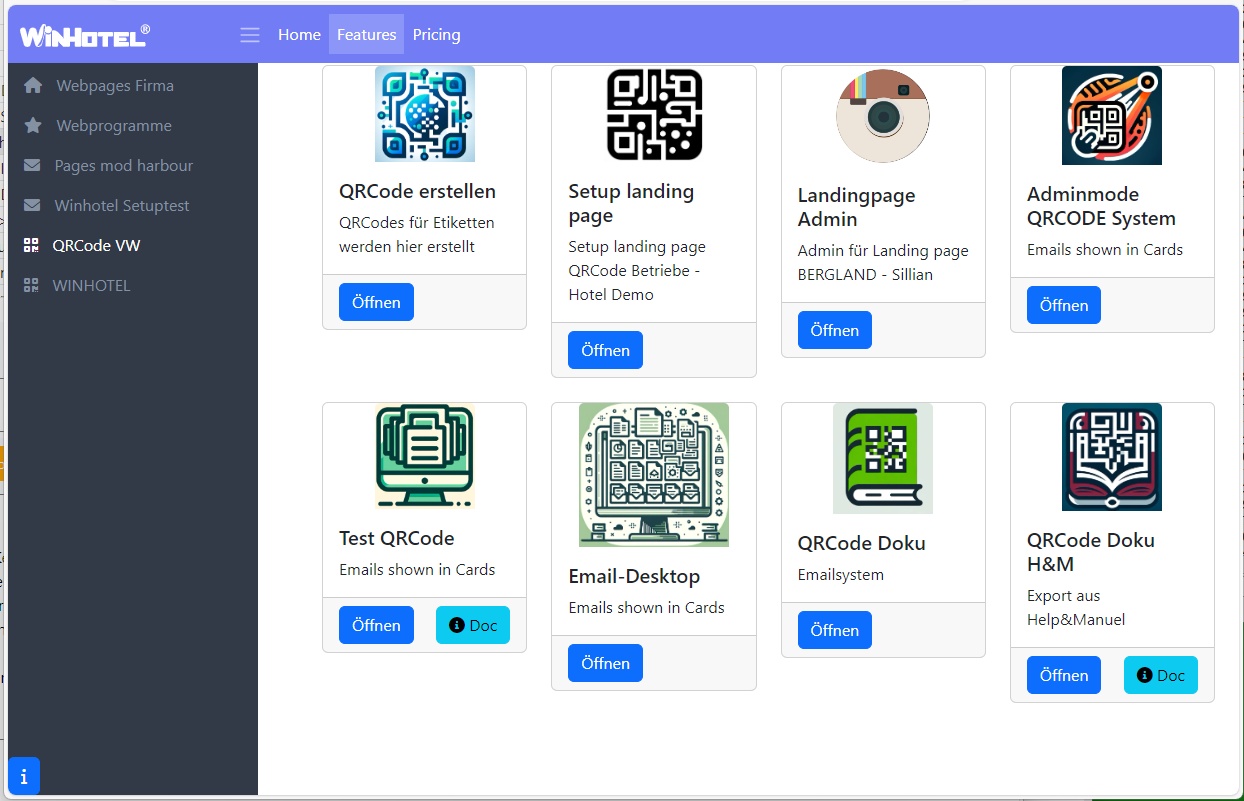Screen dimensions: 1244x801
Task: Click the Adminmode QRCODE System title
Action: point(1101,206)
